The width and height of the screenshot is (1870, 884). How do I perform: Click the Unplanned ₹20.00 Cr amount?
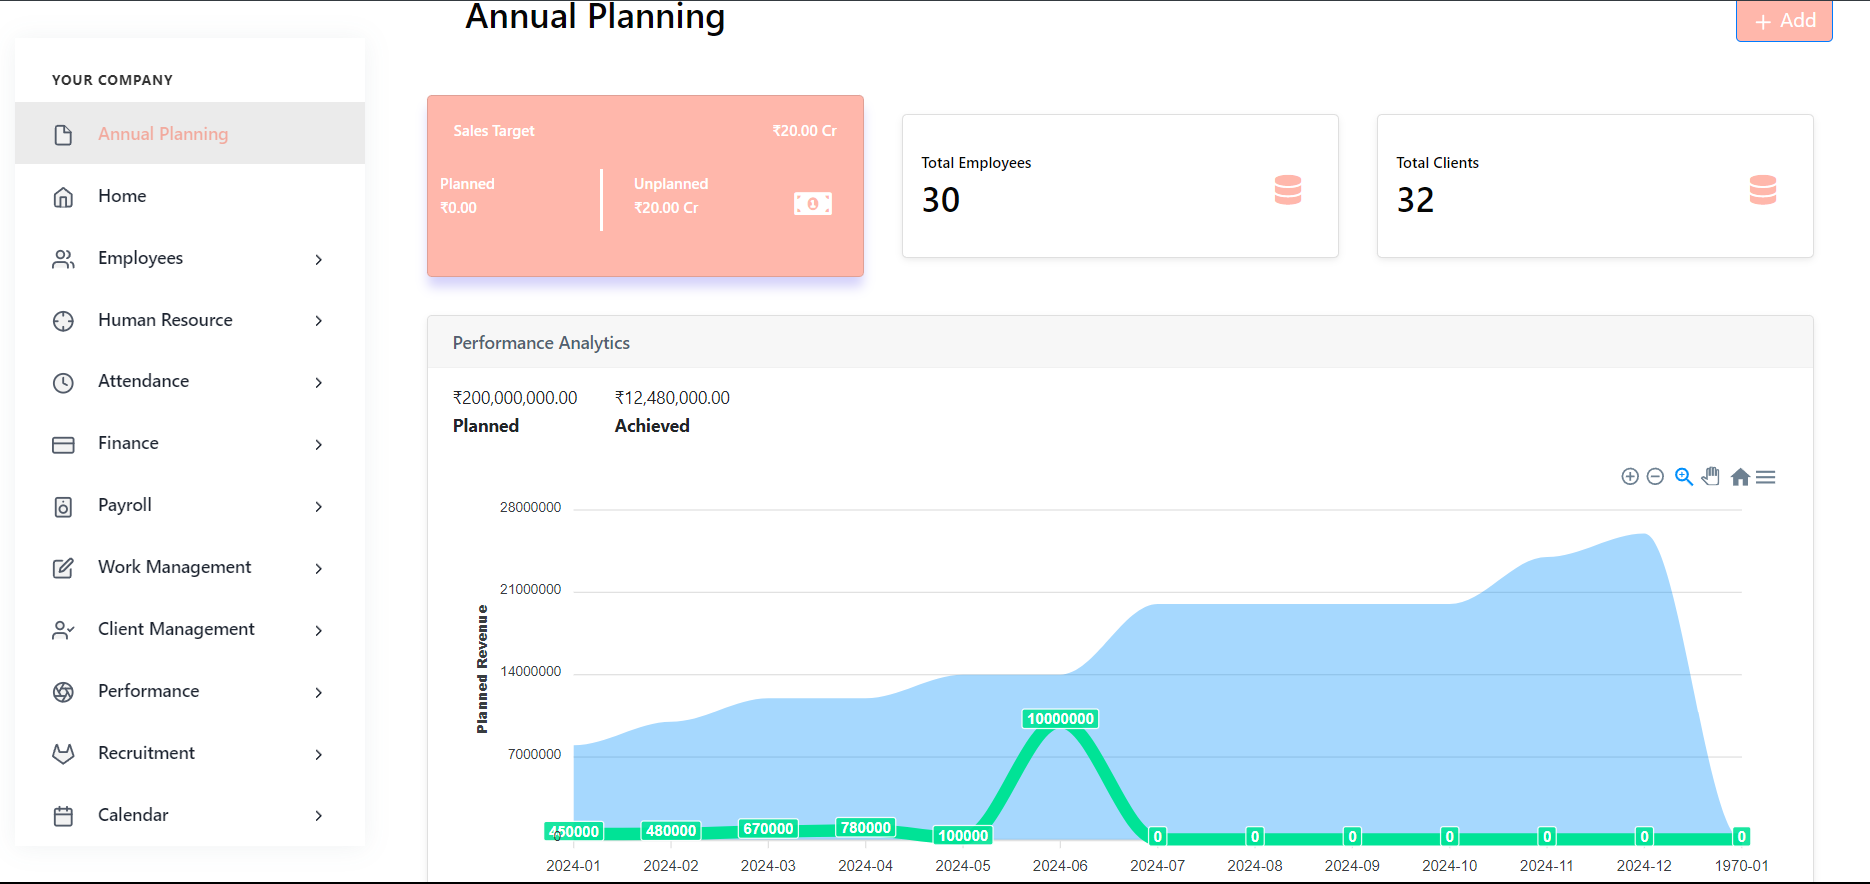click(x=666, y=208)
